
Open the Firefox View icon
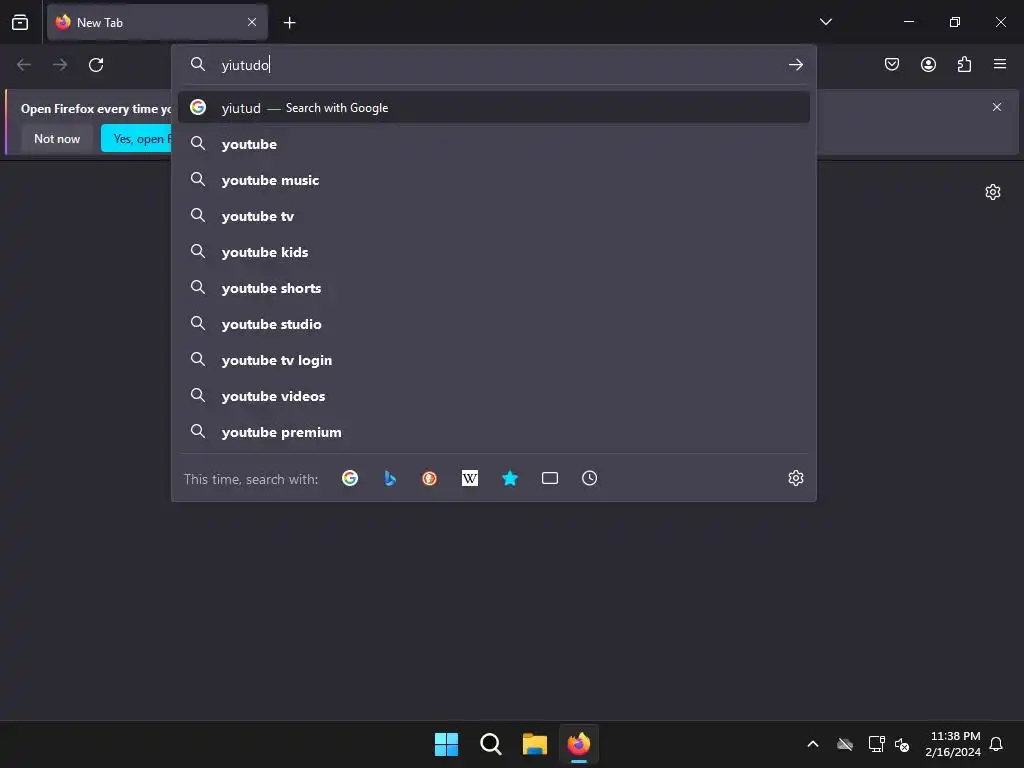click(20, 22)
